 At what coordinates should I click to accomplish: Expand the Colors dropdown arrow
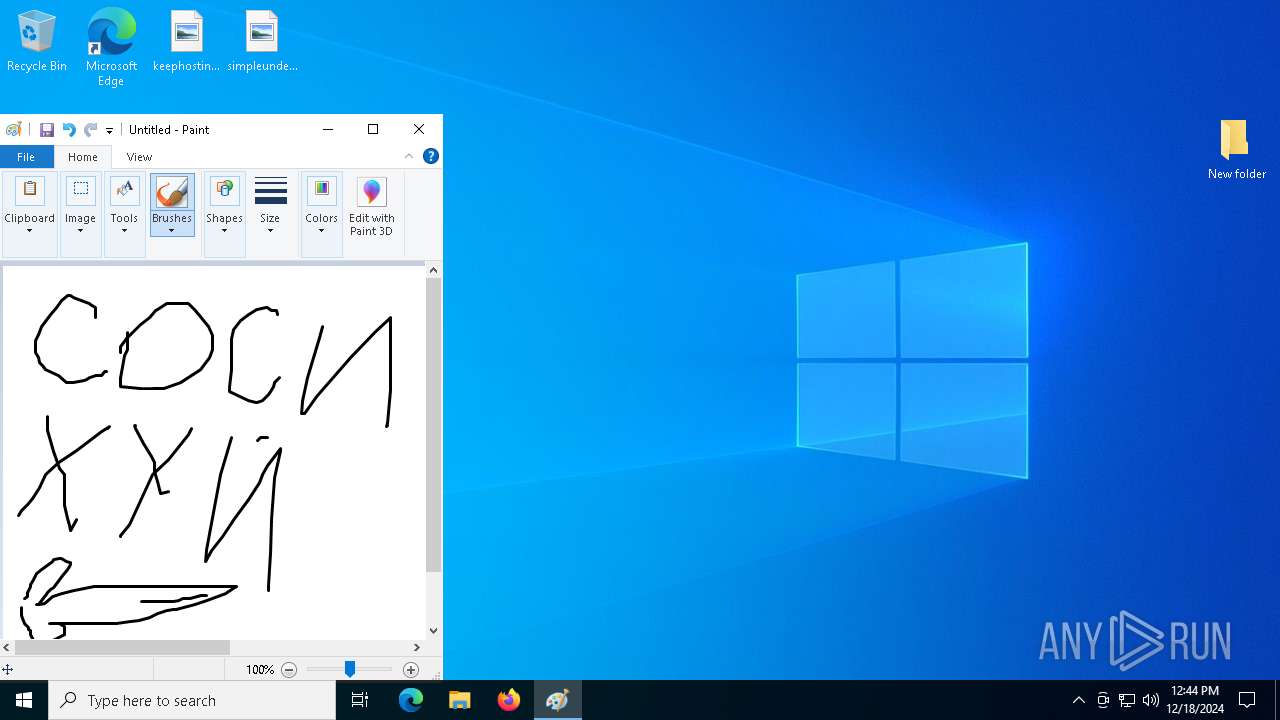321,231
